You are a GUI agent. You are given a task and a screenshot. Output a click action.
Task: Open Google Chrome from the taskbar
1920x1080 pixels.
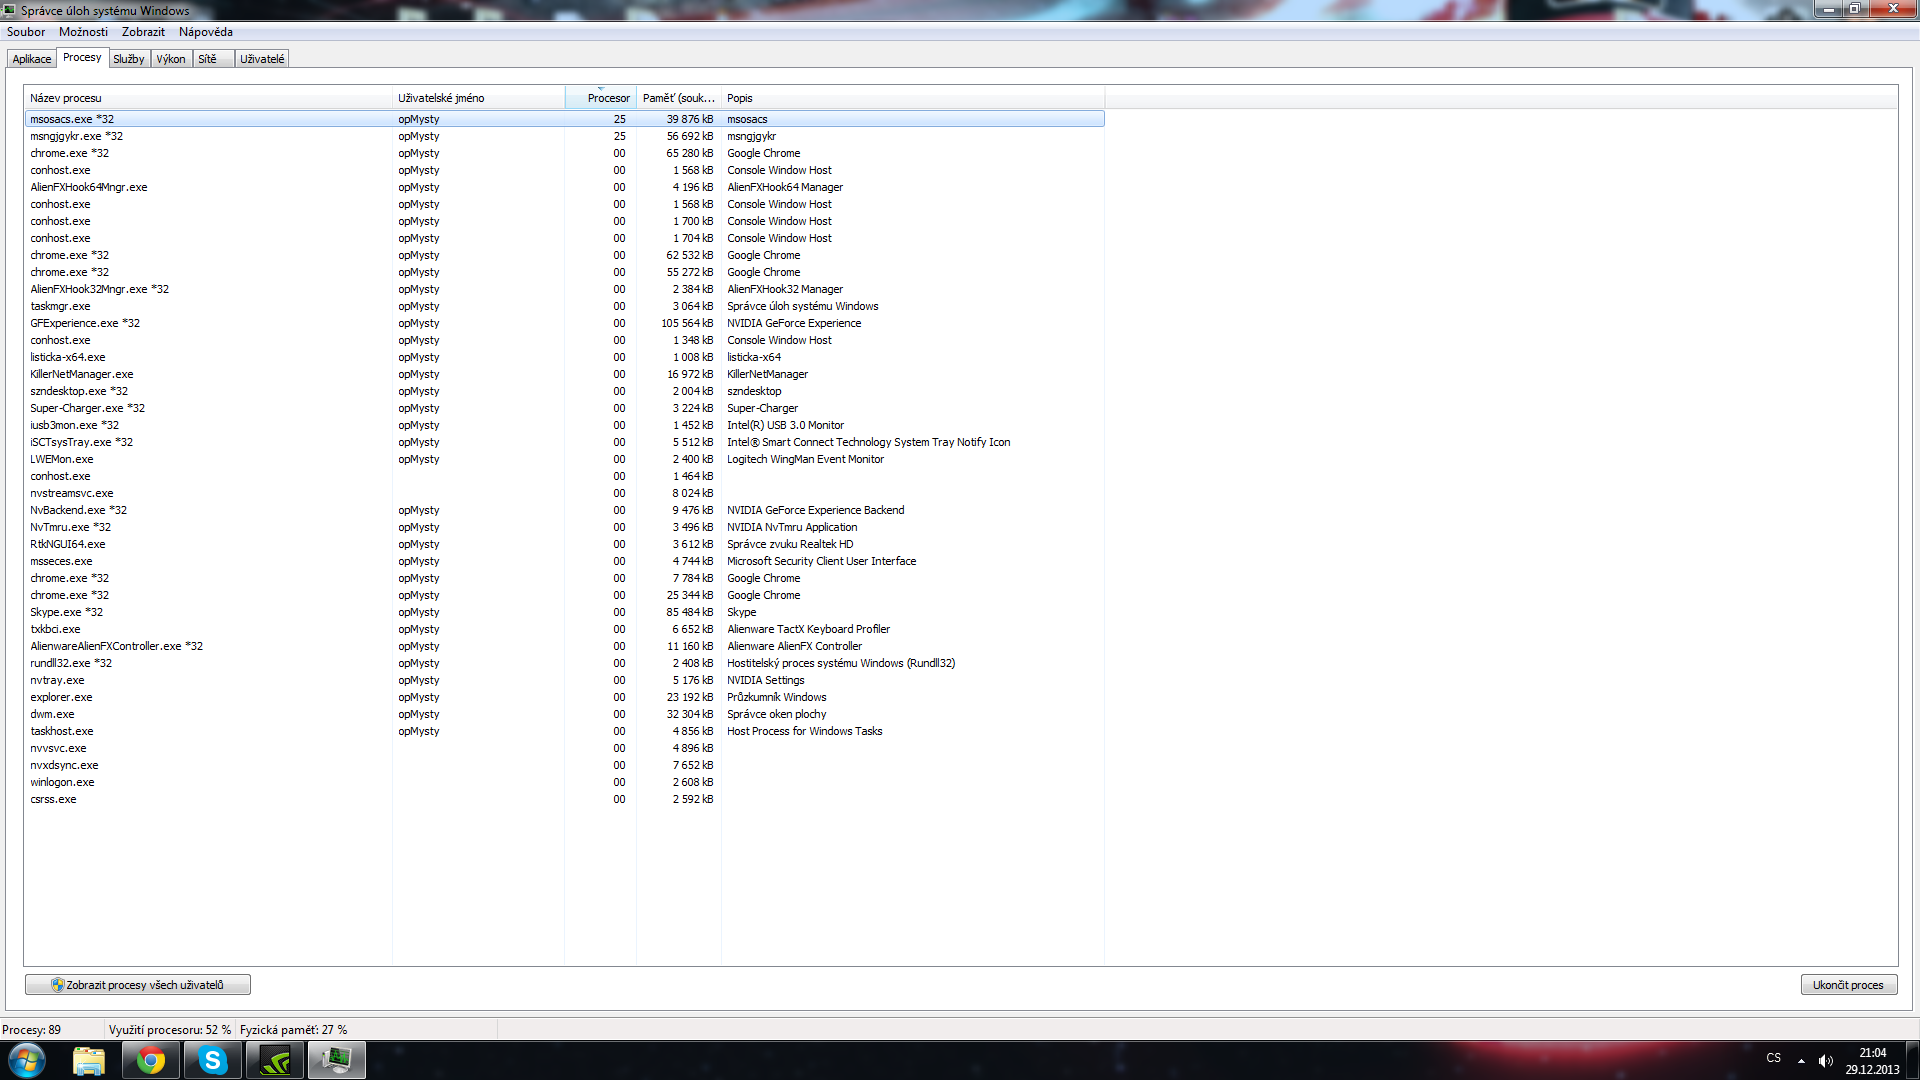coord(151,1060)
